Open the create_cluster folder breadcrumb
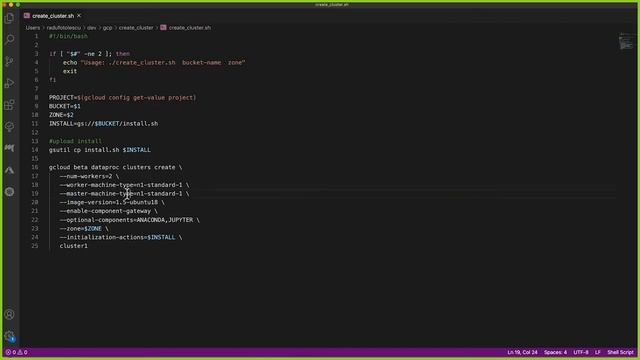 click(x=136, y=28)
